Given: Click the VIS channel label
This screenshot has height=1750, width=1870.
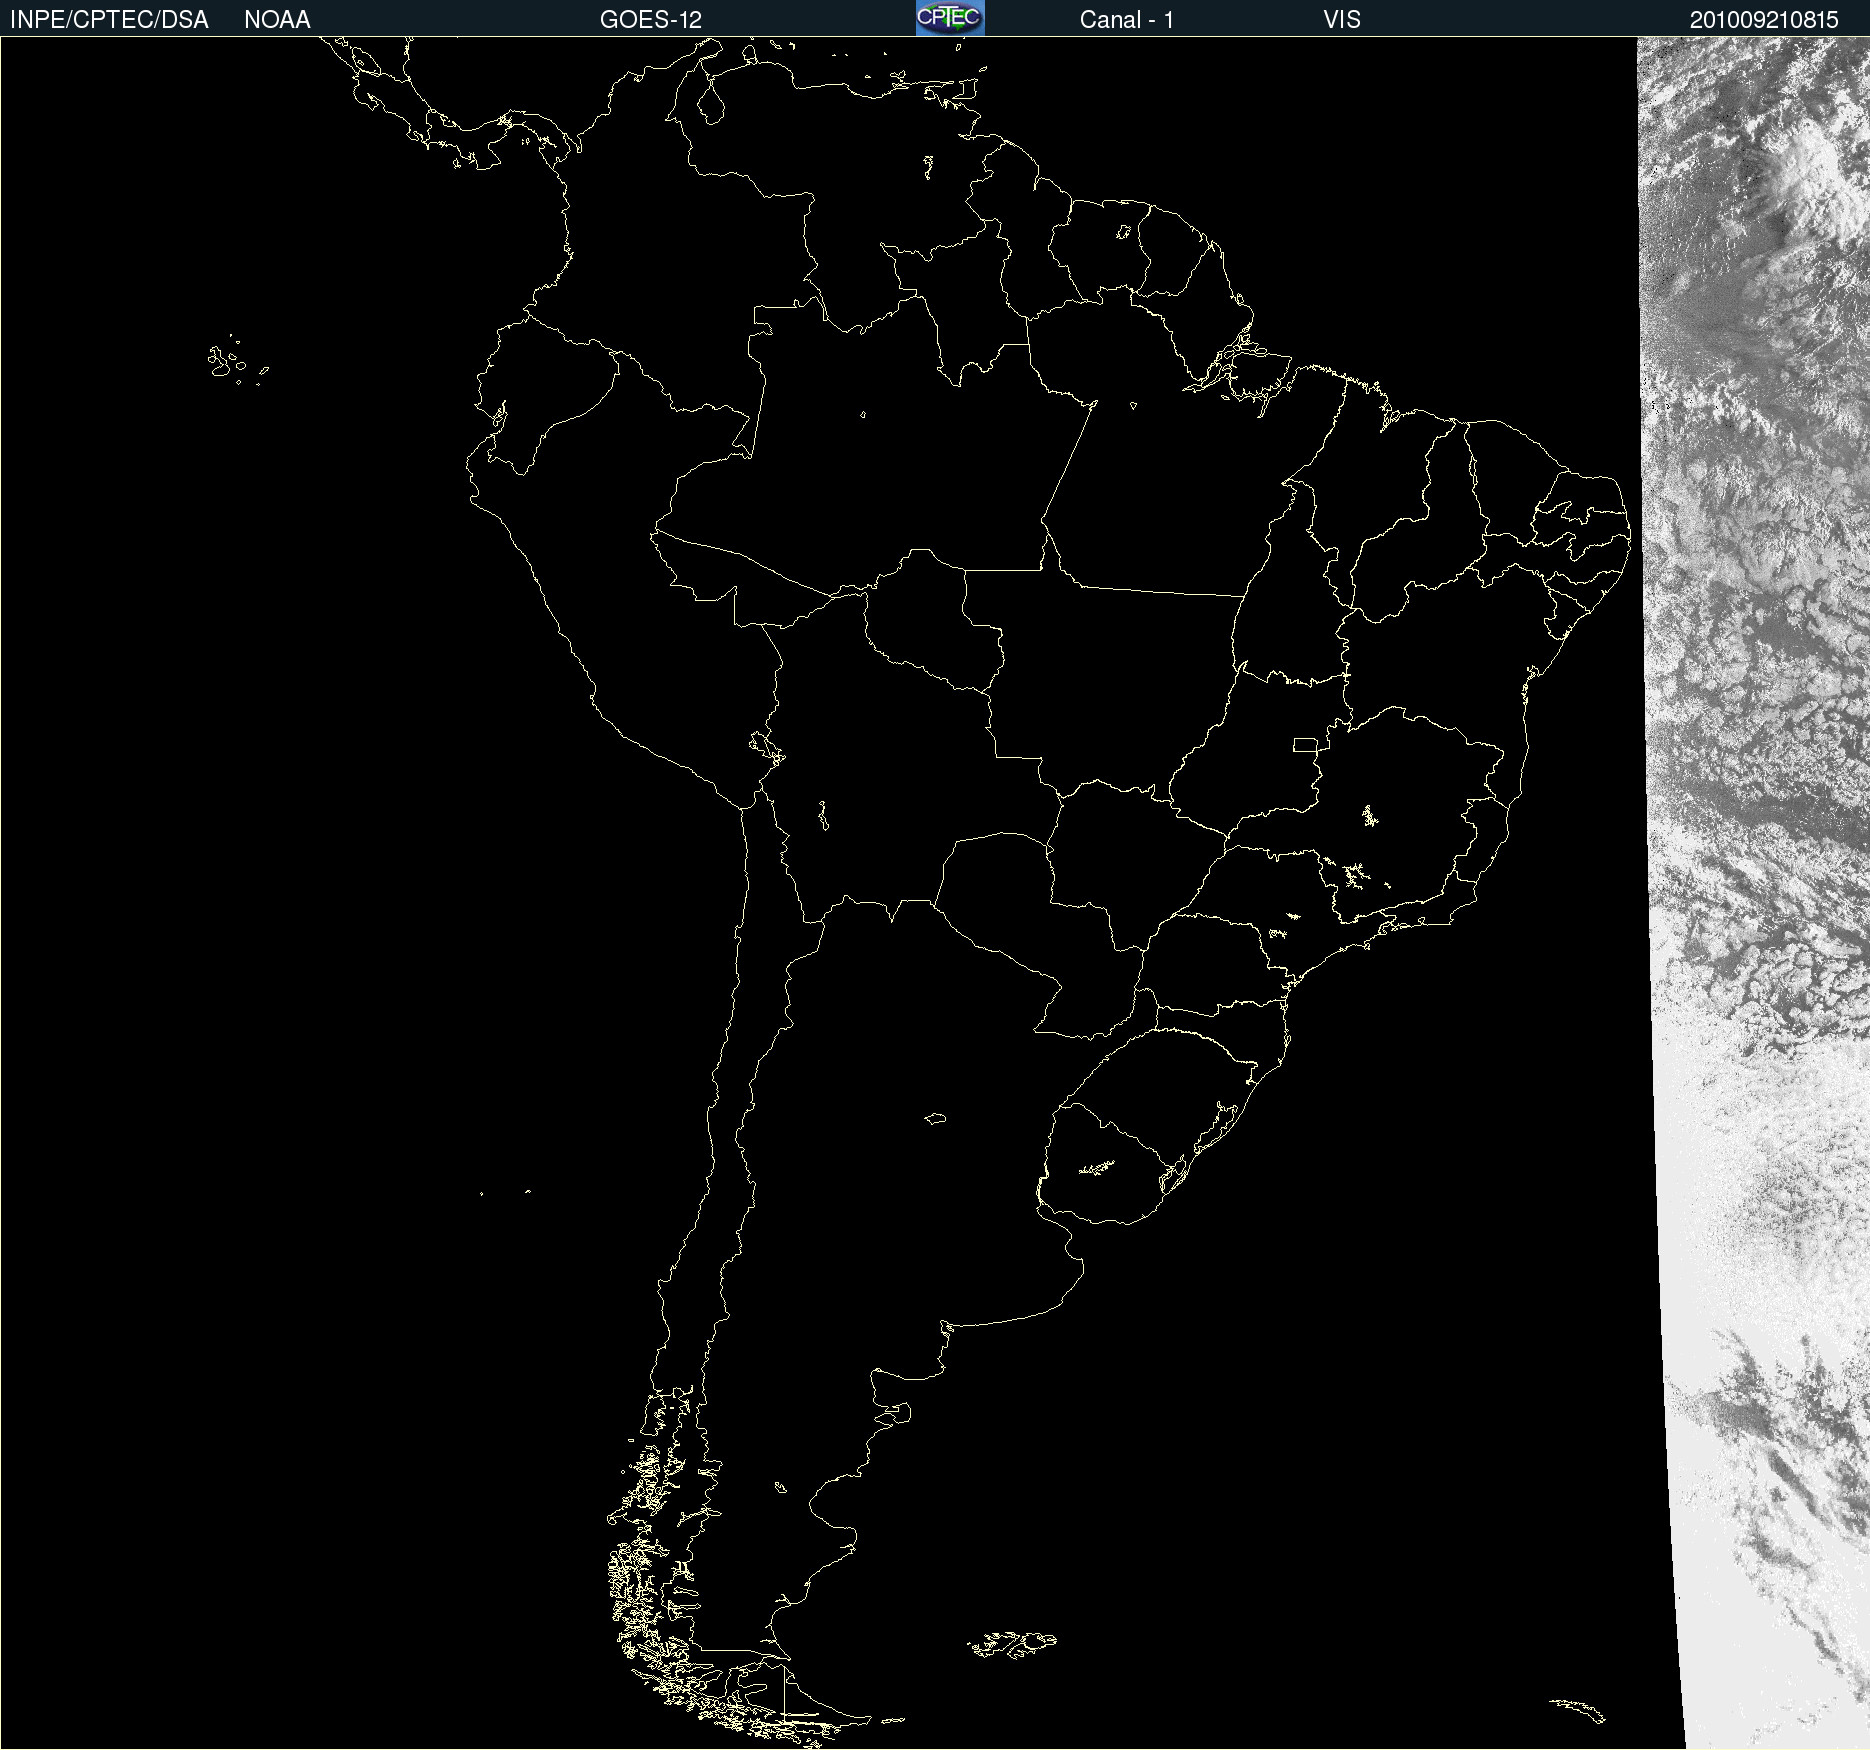Looking at the screenshot, I should 1342,20.
